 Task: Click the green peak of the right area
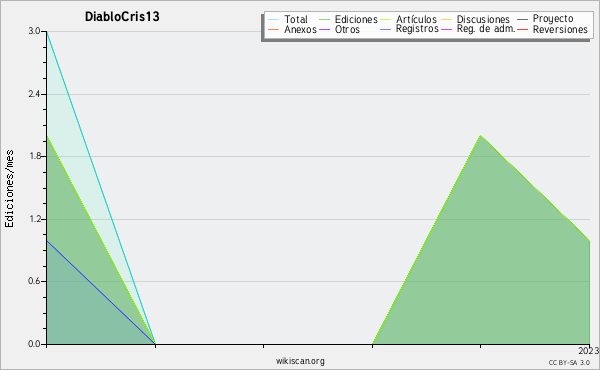click(x=481, y=136)
